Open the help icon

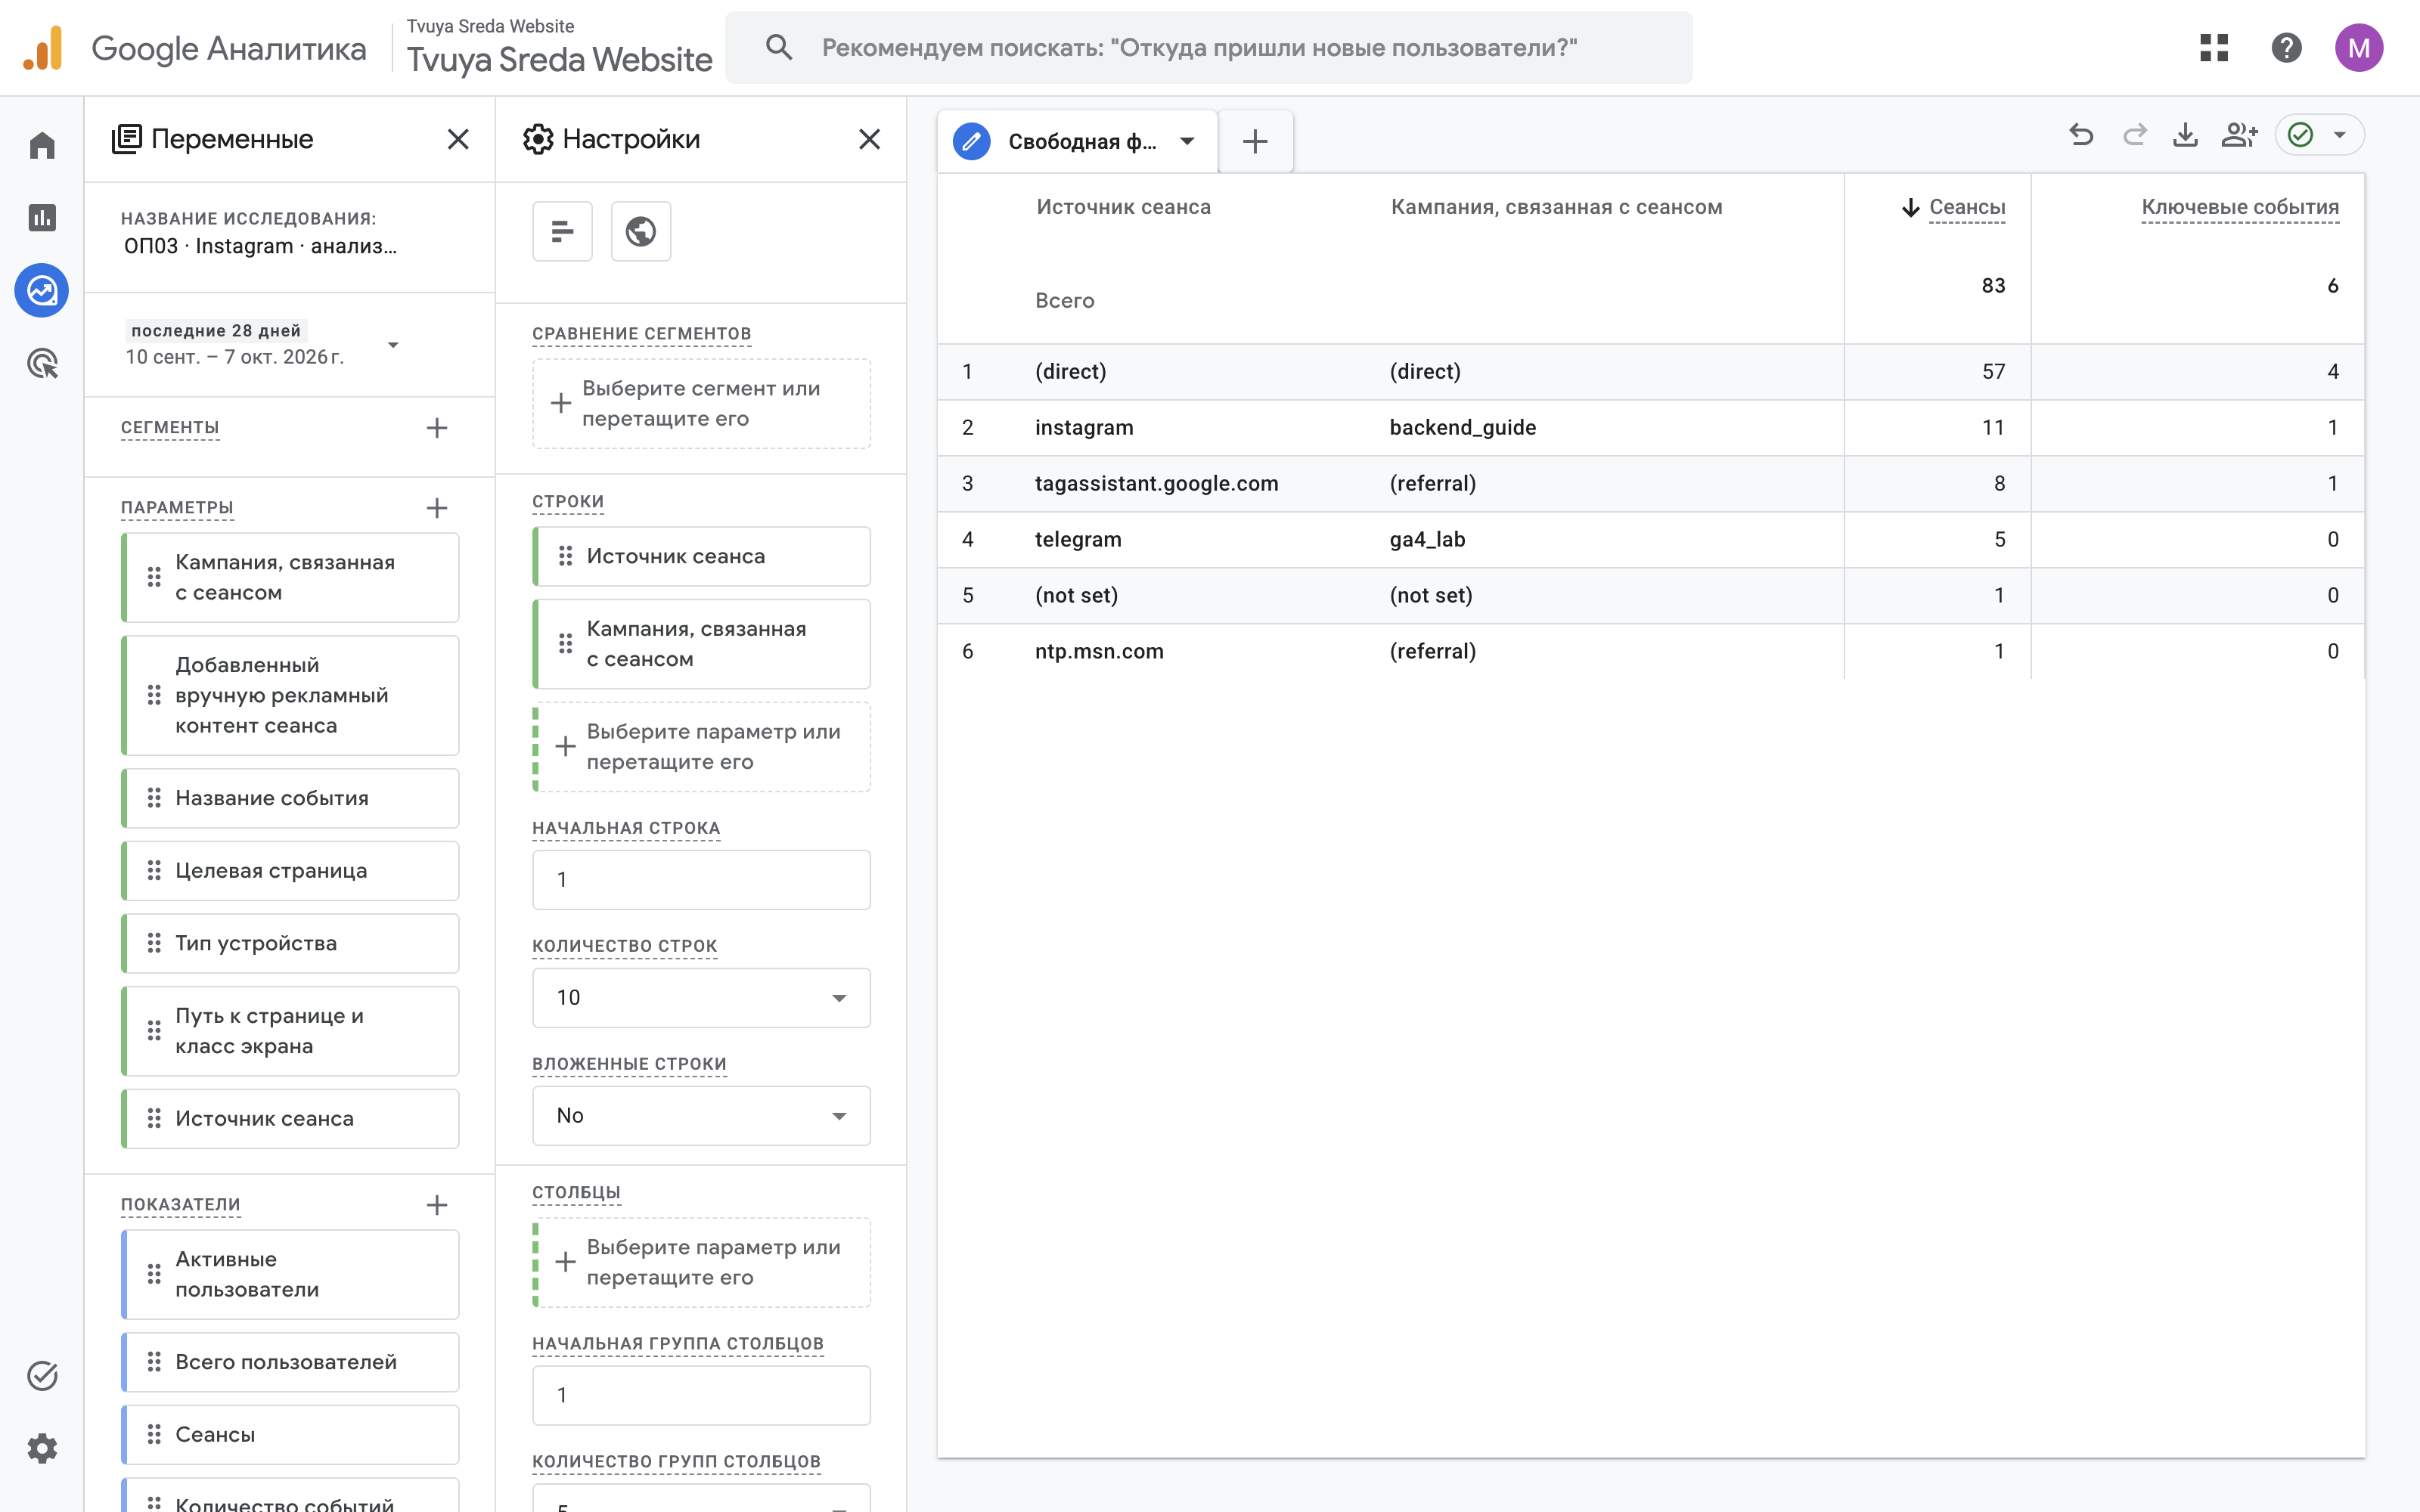[x=2287, y=47]
